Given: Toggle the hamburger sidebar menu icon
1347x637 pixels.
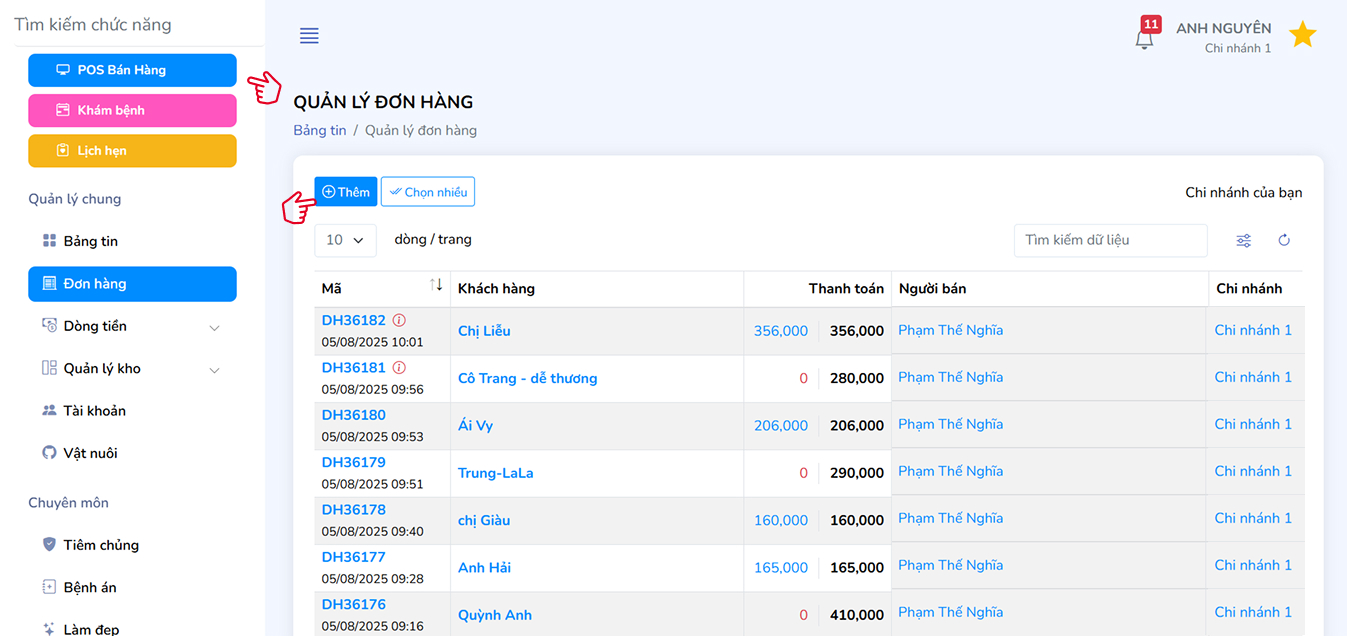Looking at the screenshot, I should [309, 36].
